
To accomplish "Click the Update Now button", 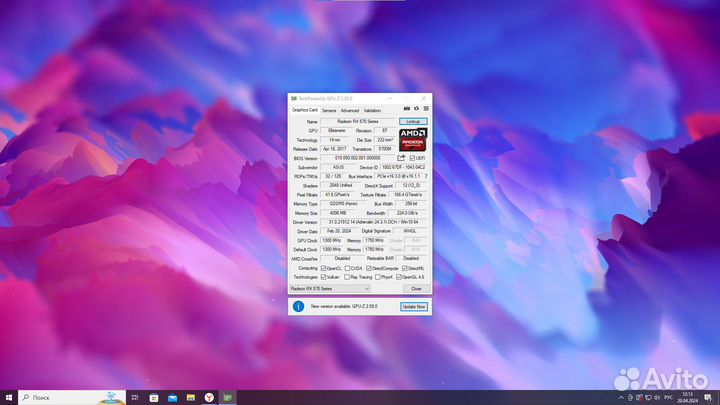I will pyautogui.click(x=414, y=306).
